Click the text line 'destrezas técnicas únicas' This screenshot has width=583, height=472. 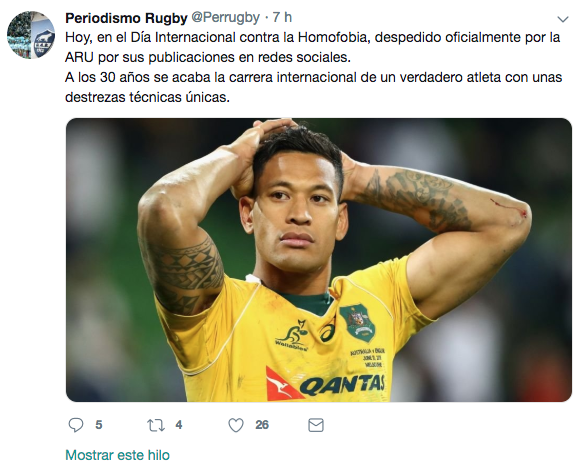pyautogui.click(x=147, y=97)
